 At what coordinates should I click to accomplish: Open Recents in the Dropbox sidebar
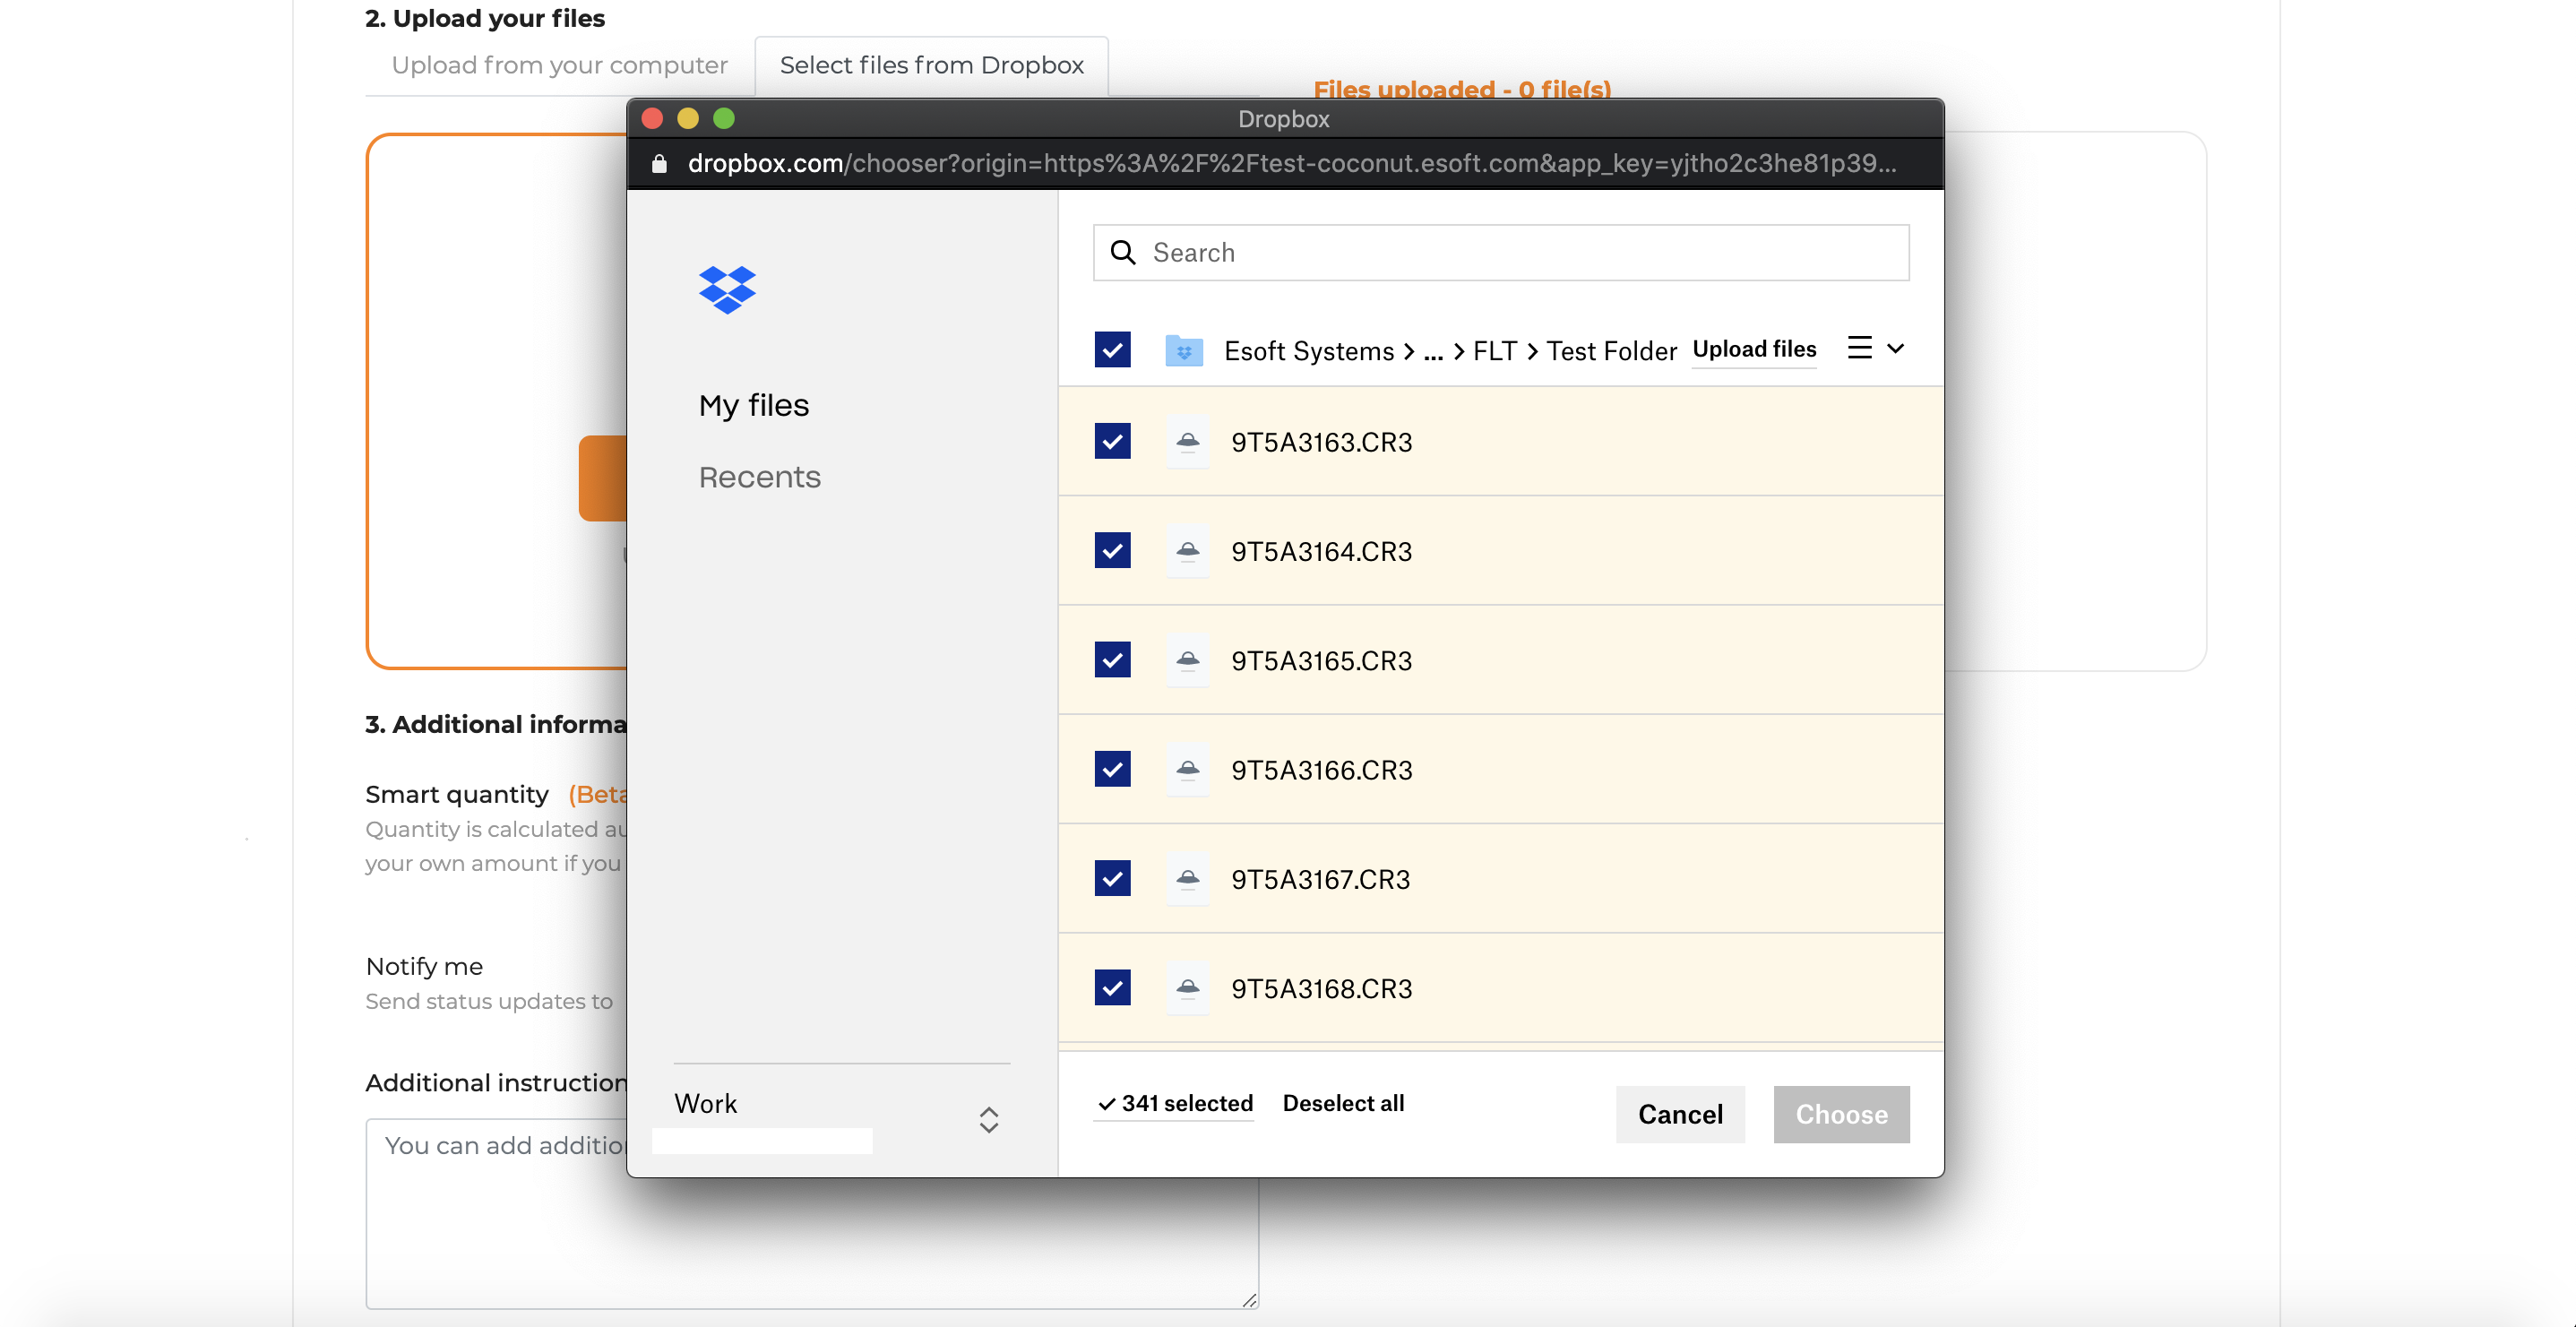[759, 477]
